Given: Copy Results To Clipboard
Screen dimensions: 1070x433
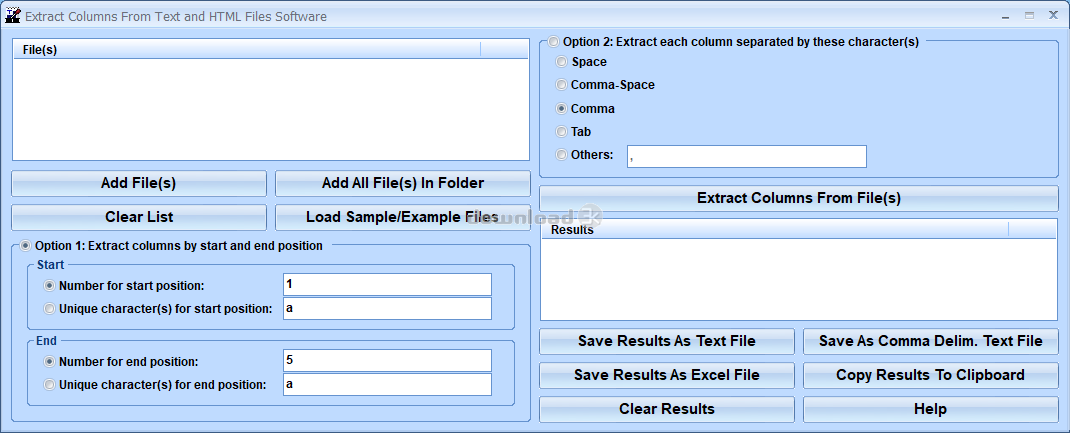Looking at the screenshot, I should tap(931, 375).
